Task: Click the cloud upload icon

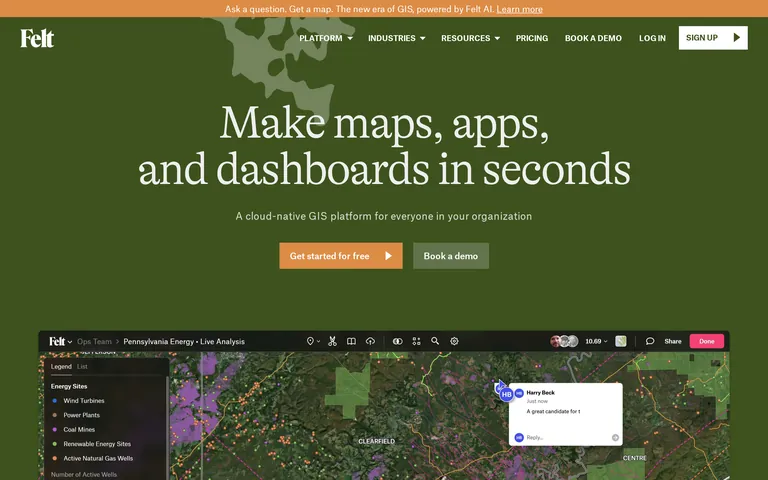Action: (x=370, y=341)
